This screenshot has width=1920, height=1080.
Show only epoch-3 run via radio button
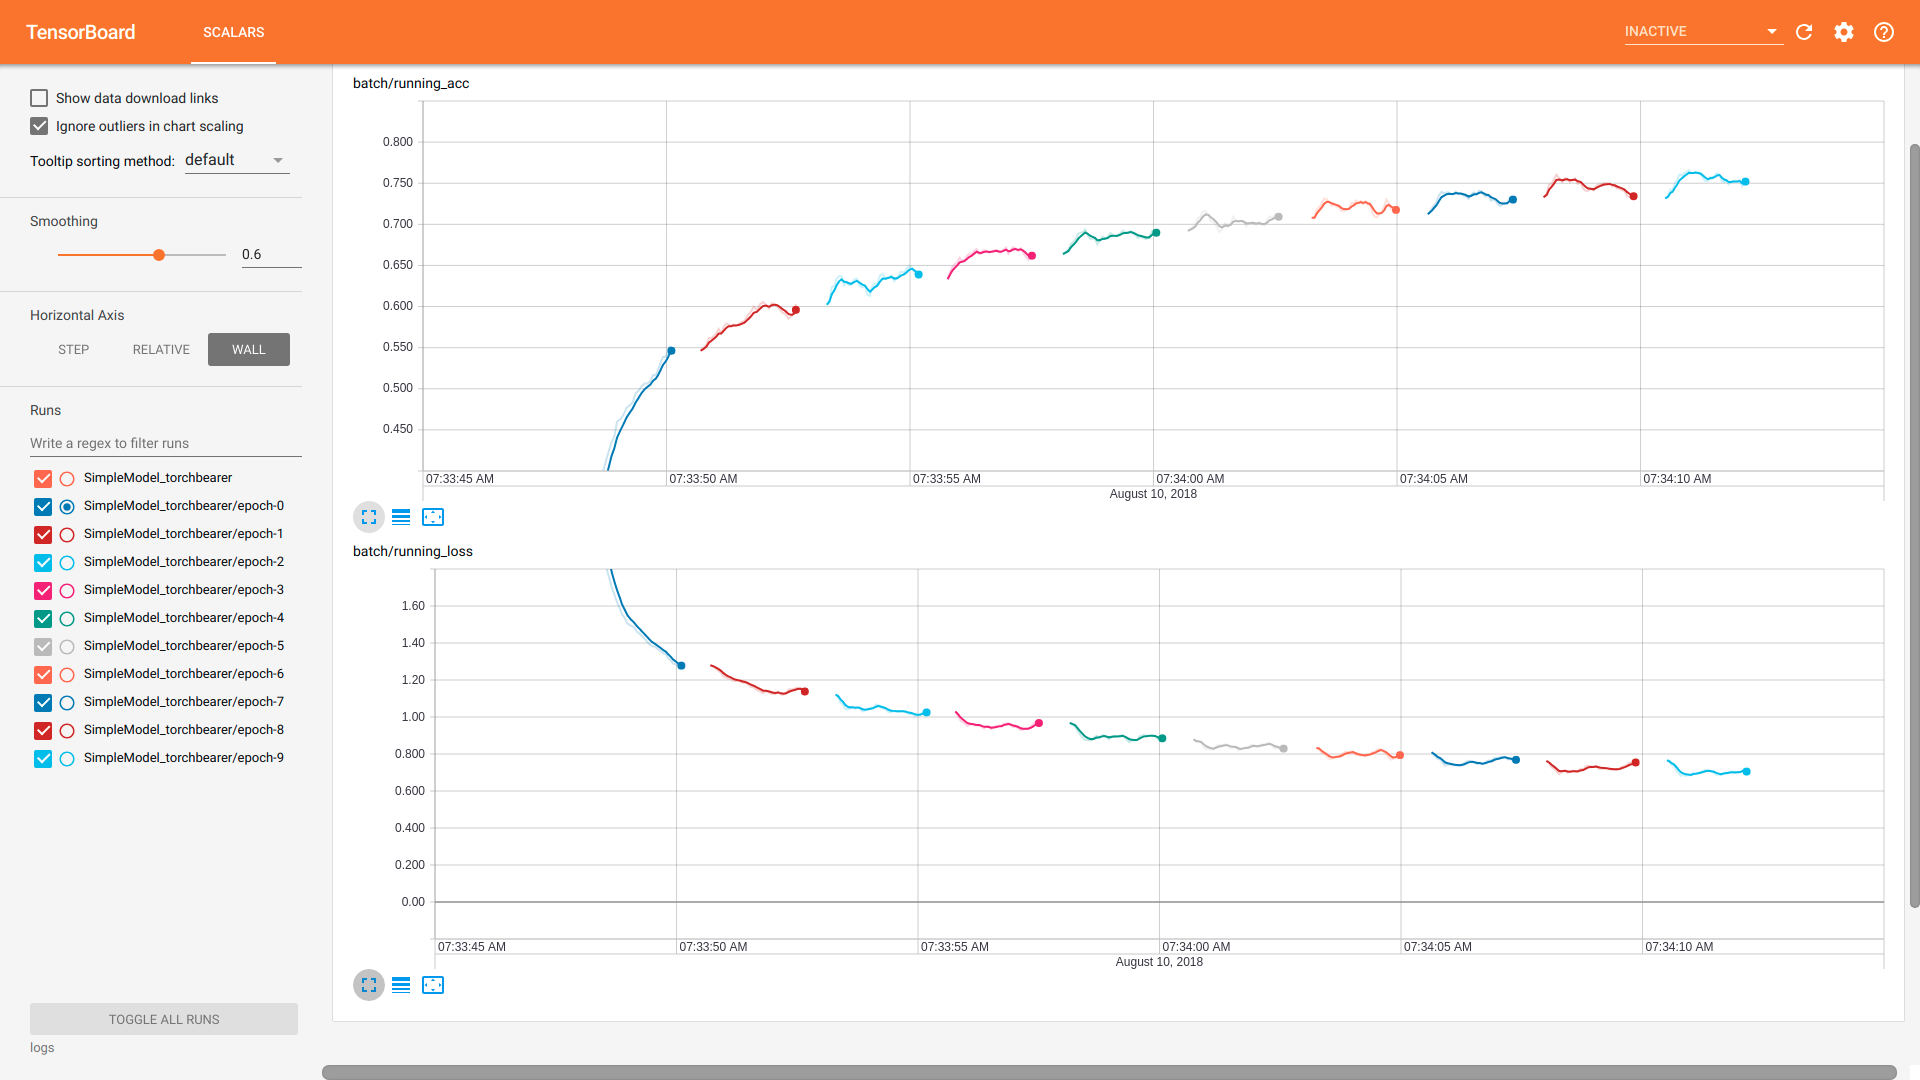[x=67, y=591]
